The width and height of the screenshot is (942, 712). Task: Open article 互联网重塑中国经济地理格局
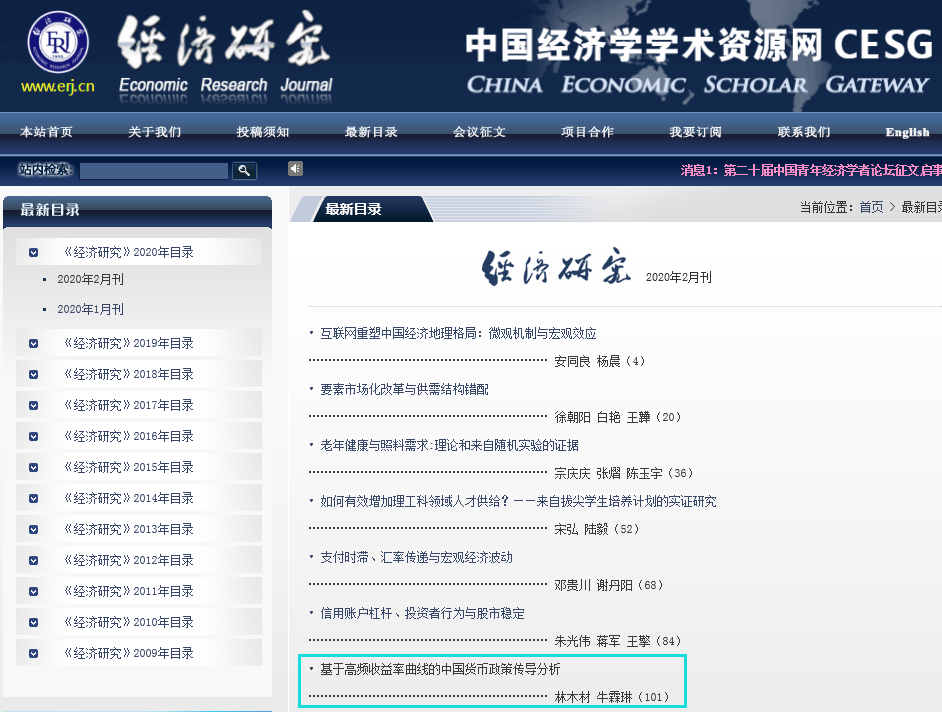(x=458, y=333)
